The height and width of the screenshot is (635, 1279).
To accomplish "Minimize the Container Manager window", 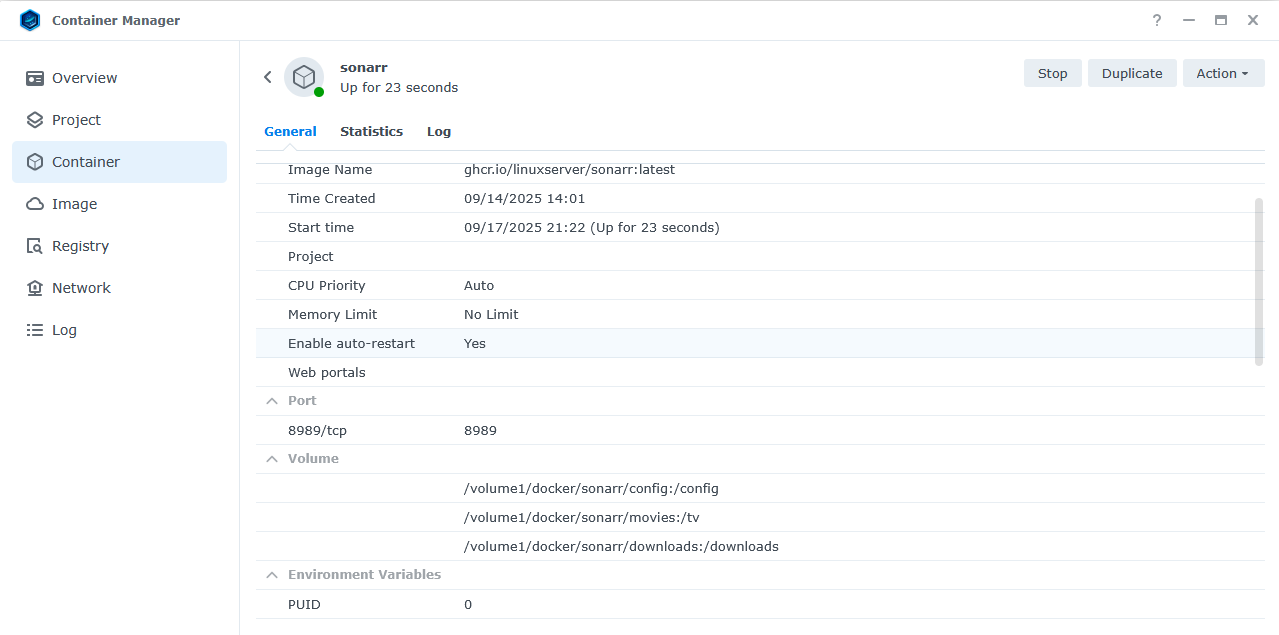I will 1189,20.
